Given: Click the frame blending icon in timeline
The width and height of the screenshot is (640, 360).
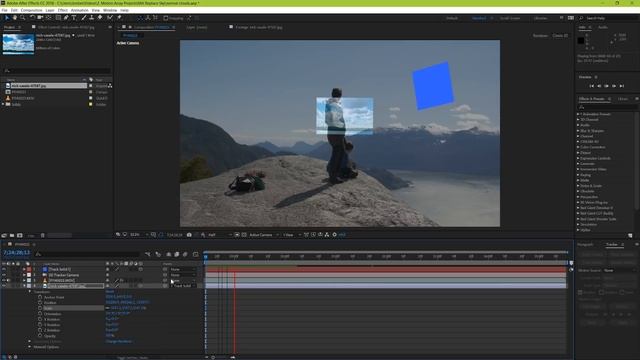Looking at the screenshot, I should click(x=177, y=254).
